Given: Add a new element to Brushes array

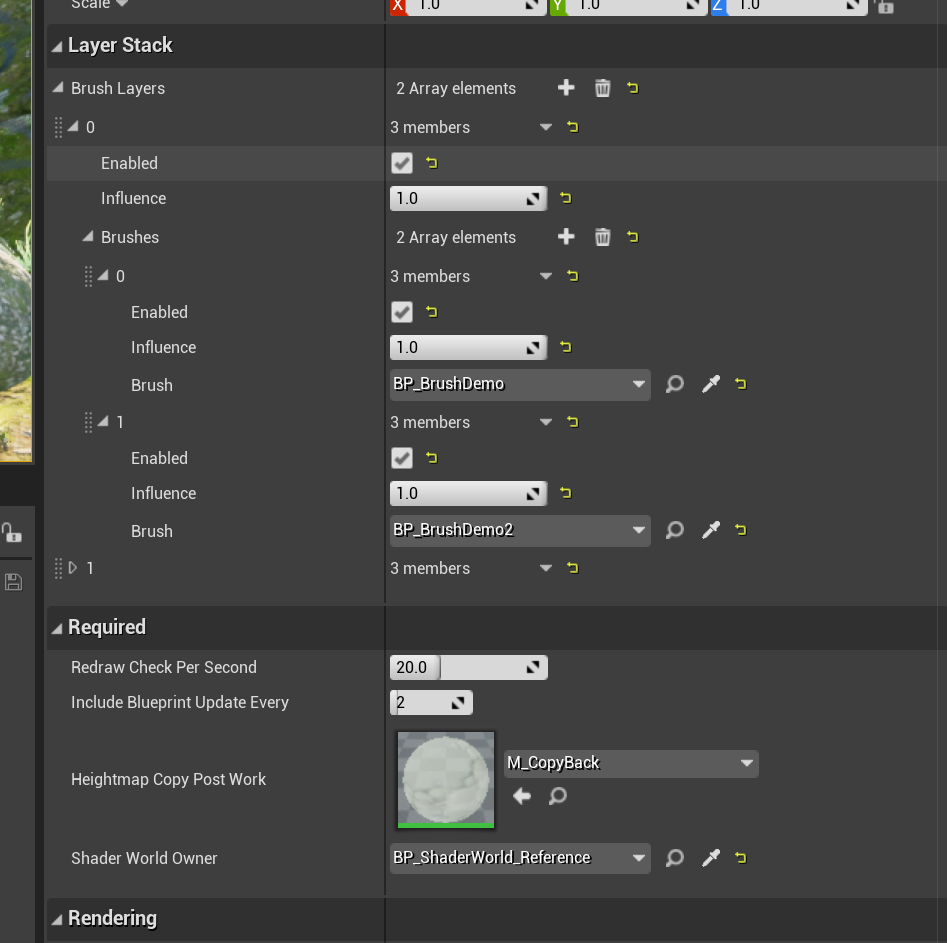Looking at the screenshot, I should click(566, 237).
